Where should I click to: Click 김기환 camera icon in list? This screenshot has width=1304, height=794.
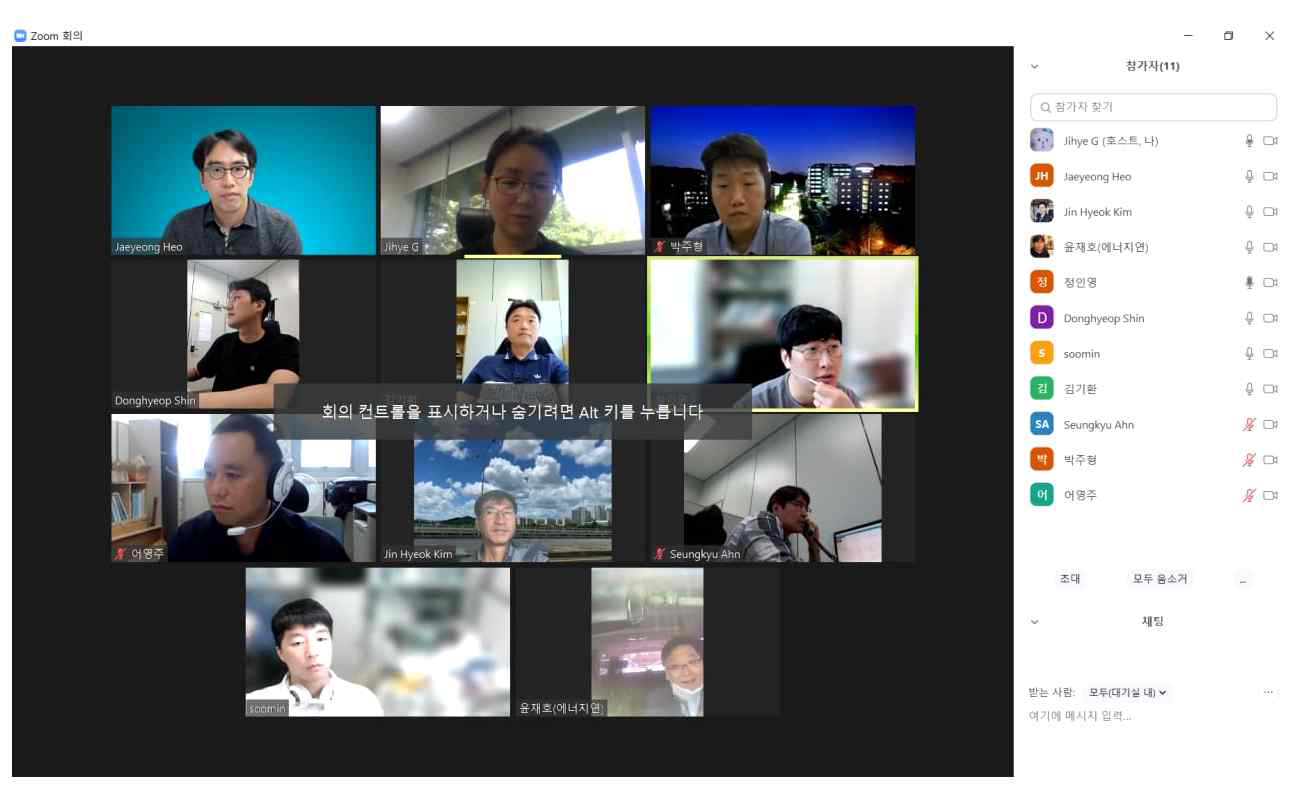point(1271,389)
